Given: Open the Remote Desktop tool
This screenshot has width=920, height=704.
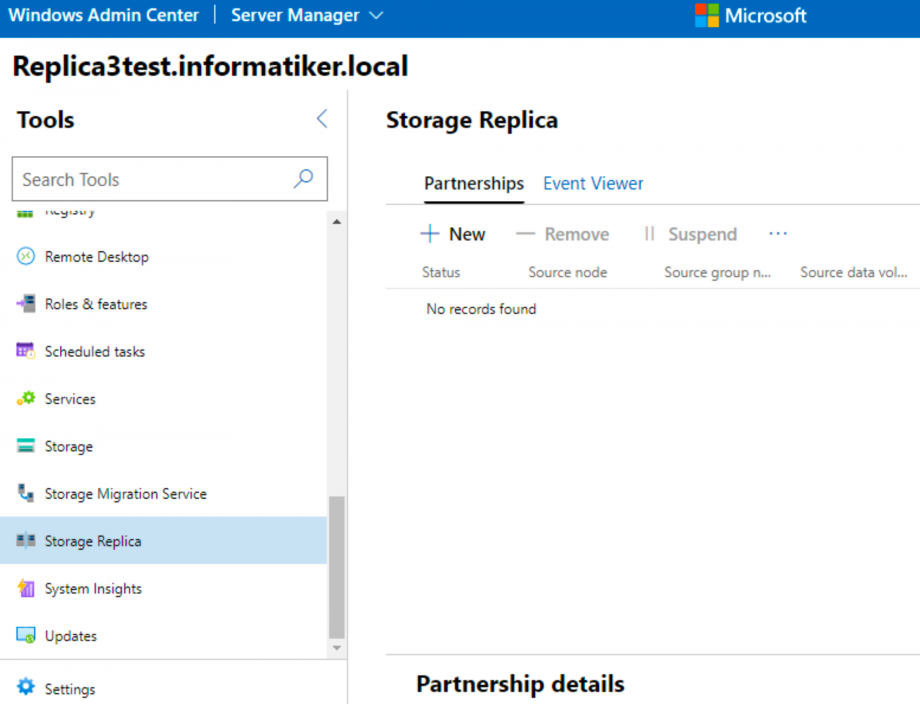Looking at the screenshot, I should [94, 256].
